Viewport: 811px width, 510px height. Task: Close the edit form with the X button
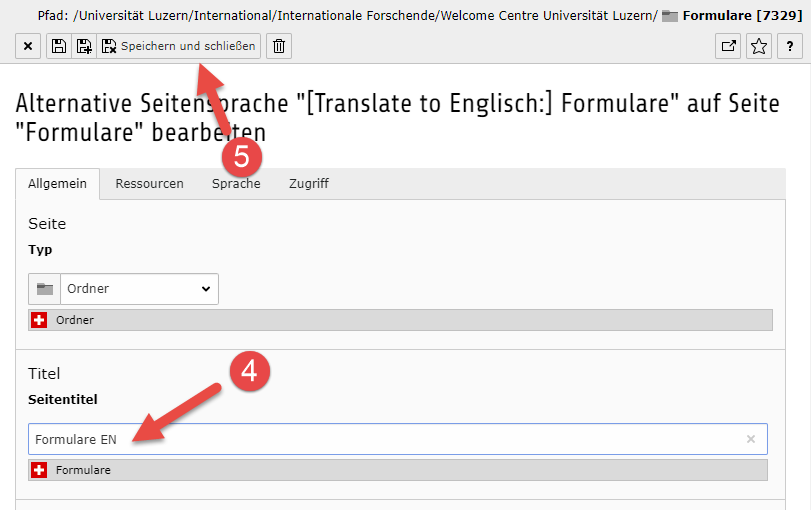coord(28,46)
